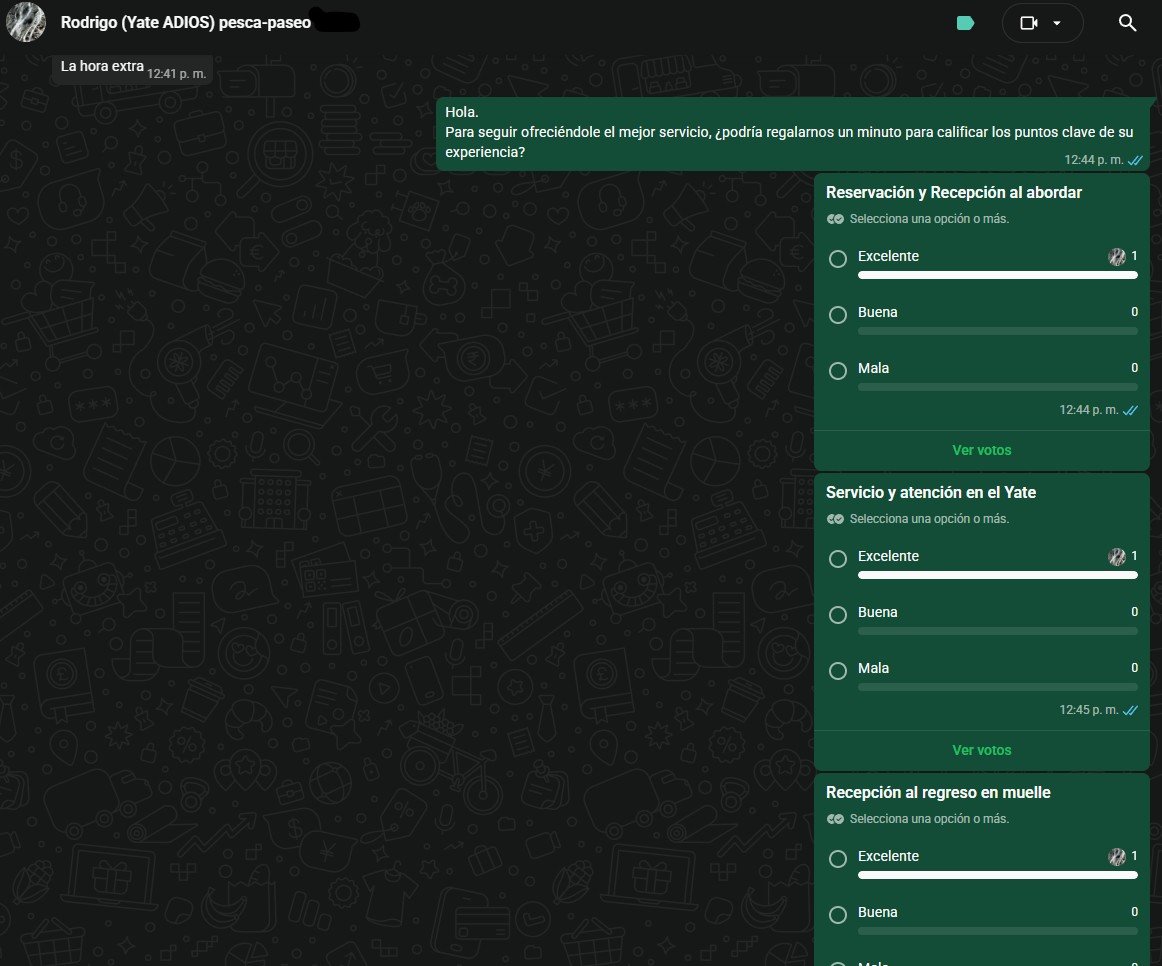Select Excelente in Reservación y Recepción poll
This screenshot has width=1162, height=966.
click(837, 259)
